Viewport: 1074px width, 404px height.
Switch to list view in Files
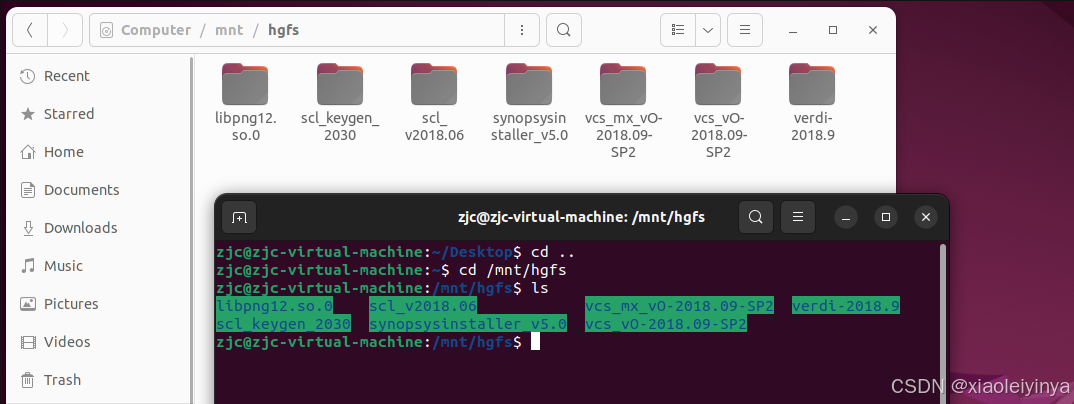click(678, 30)
